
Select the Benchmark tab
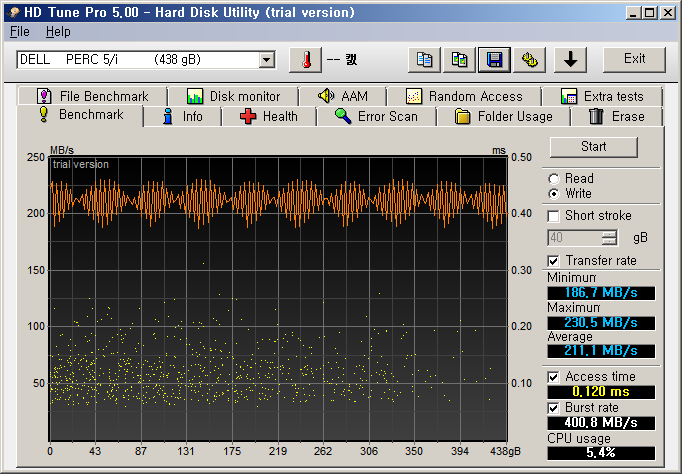click(x=80, y=115)
